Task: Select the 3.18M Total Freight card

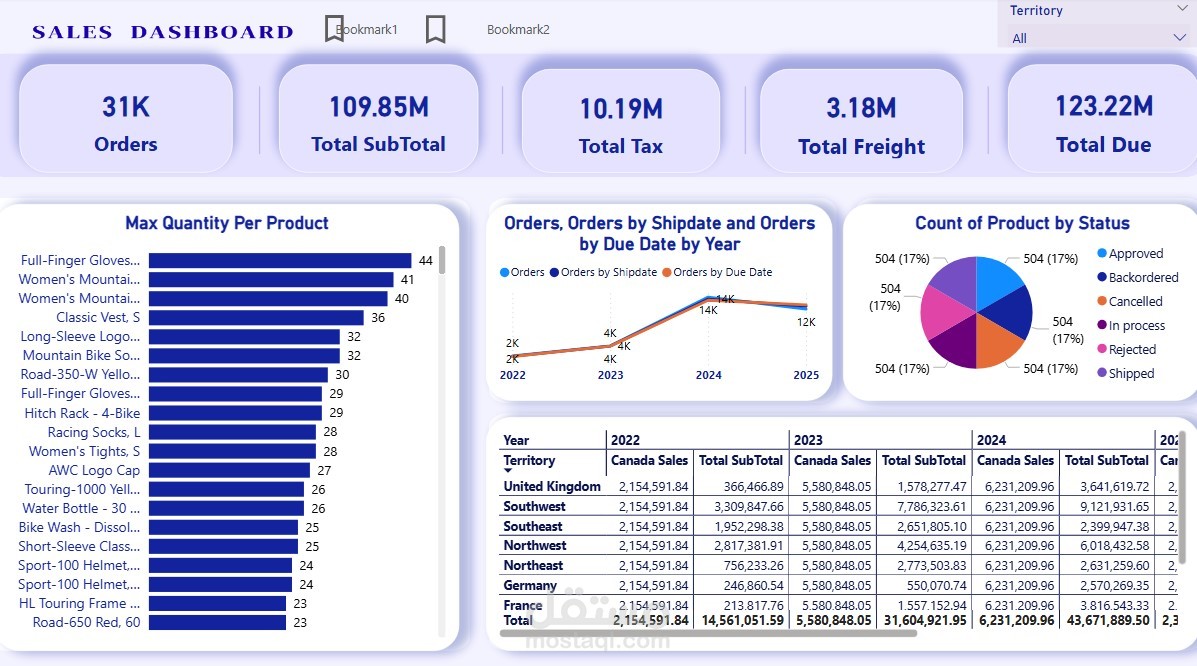Action: (861, 121)
